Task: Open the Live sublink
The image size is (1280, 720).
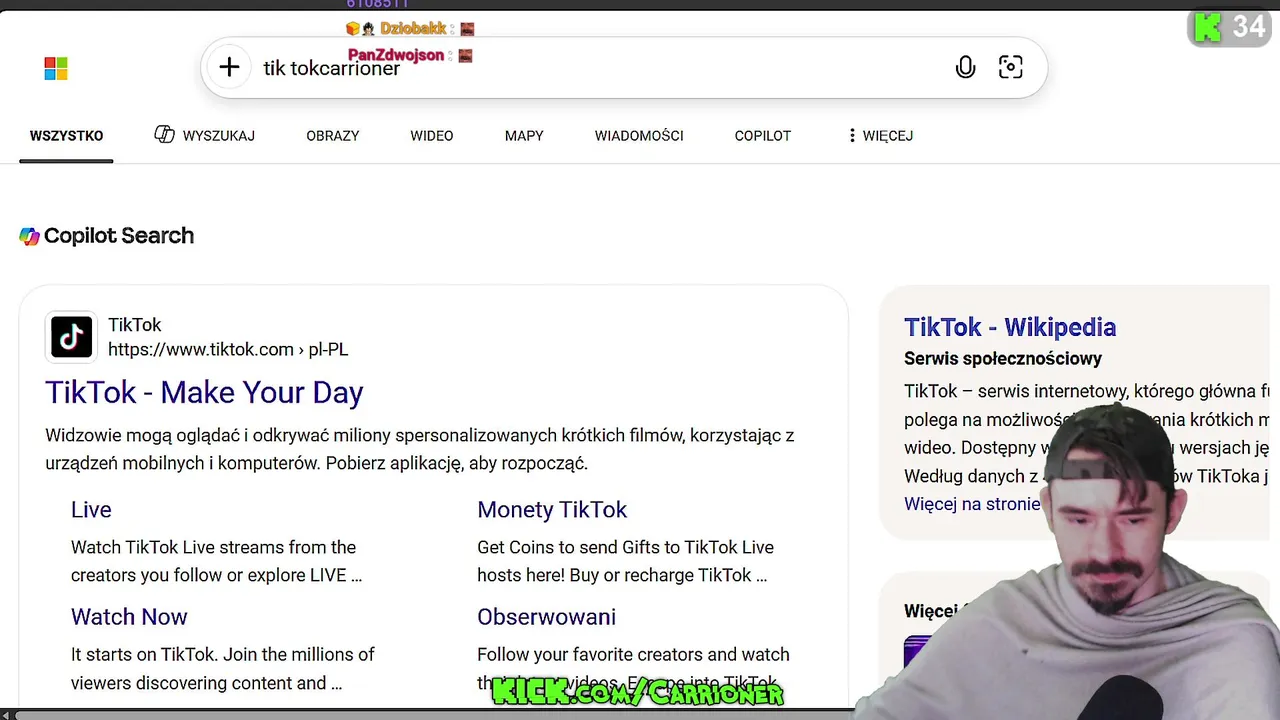Action: pos(91,510)
